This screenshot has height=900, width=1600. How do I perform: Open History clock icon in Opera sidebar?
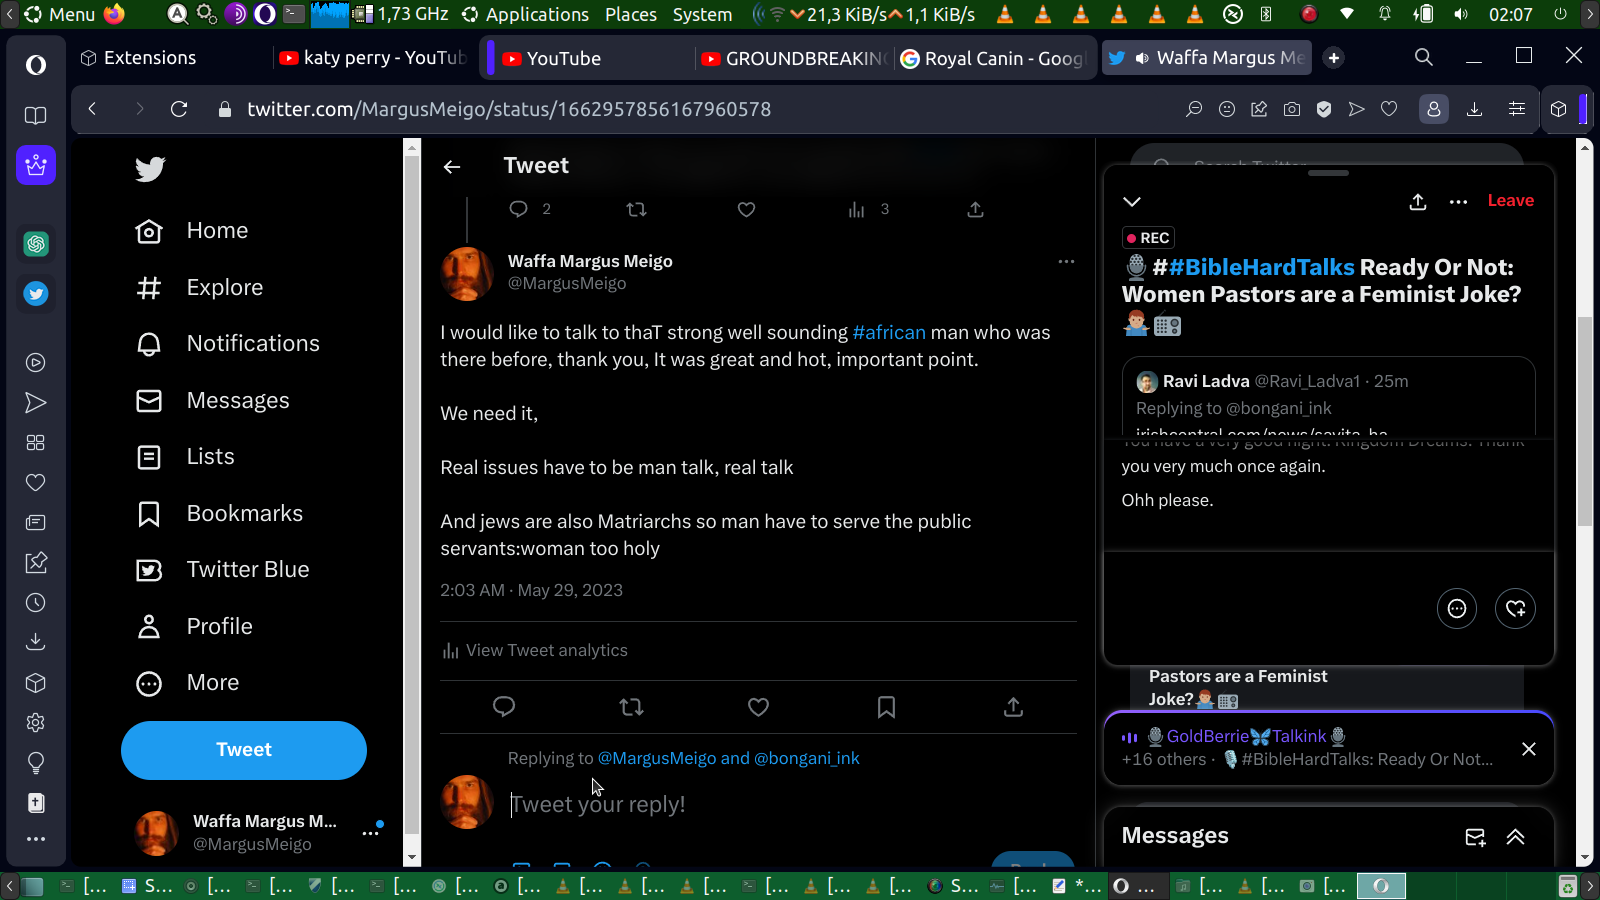36,603
